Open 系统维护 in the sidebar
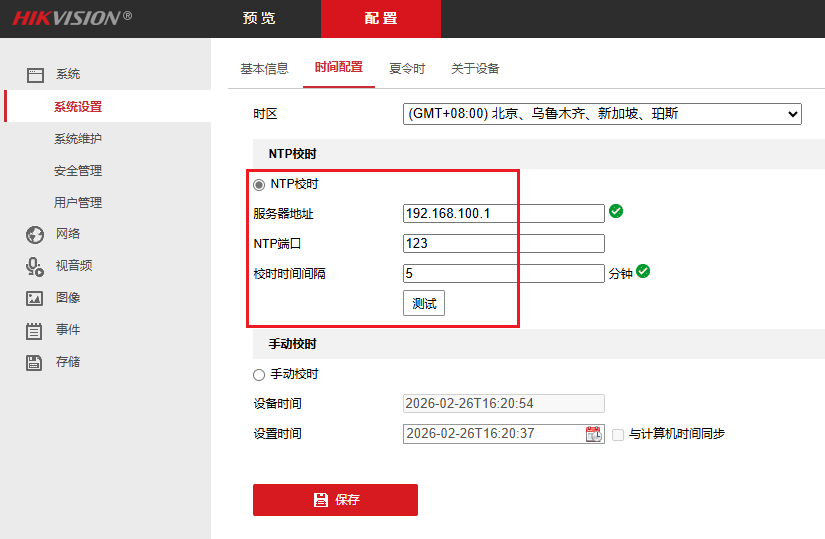This screenshot has width=825, height=539. (x=78, y=139)
